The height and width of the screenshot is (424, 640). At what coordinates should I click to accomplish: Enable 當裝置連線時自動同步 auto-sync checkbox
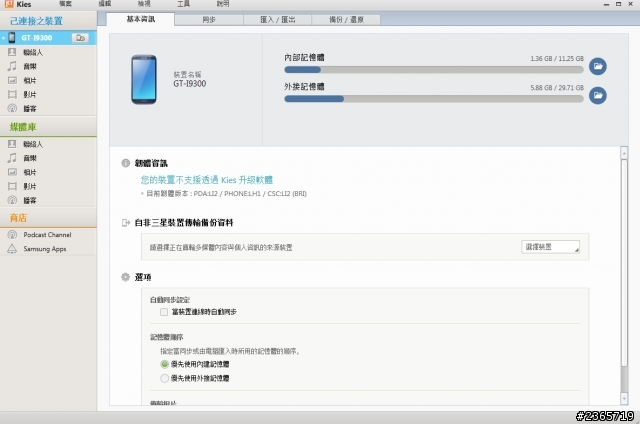point(164,312)
